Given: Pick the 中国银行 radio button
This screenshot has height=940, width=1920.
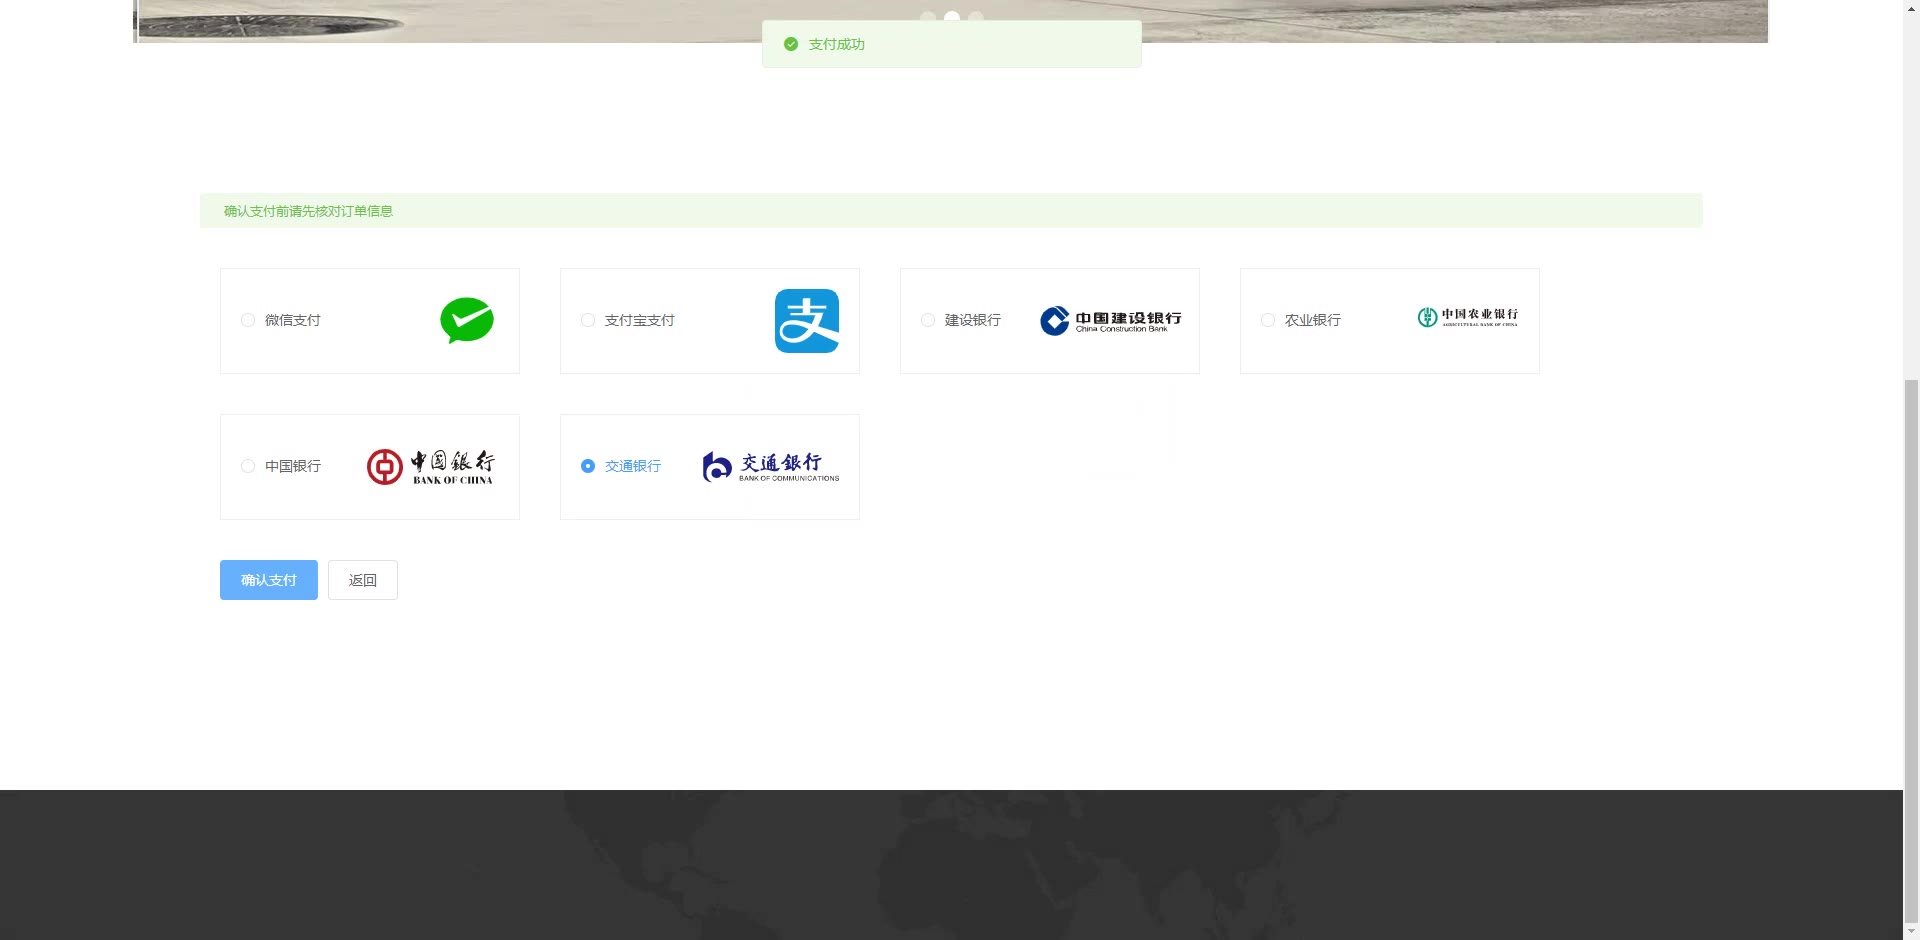Looking at the screenshot, I should 248,466.
